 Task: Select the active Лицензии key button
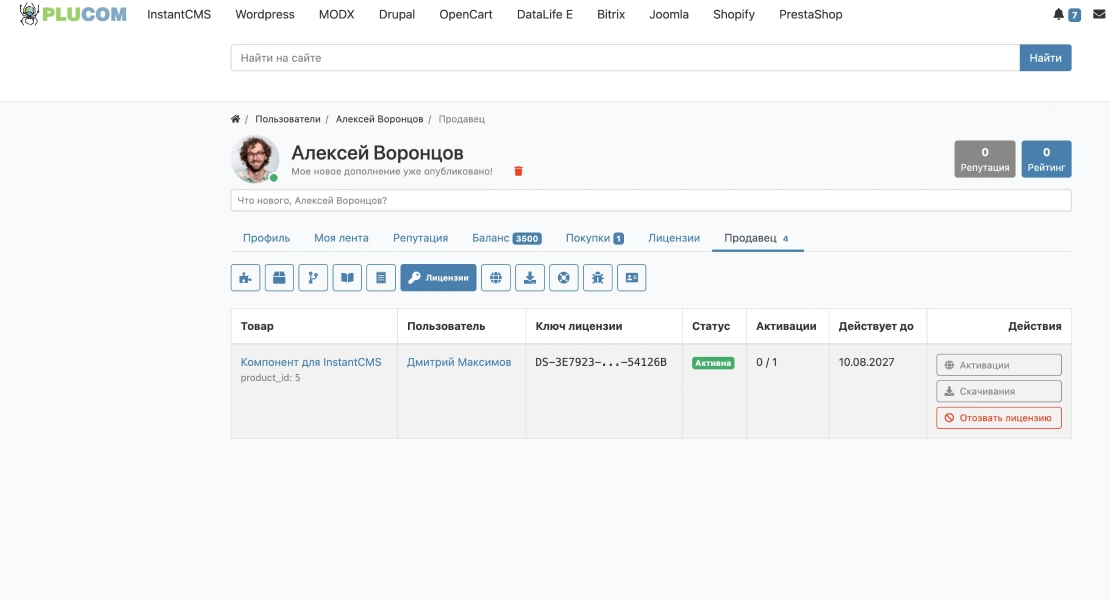438,277
